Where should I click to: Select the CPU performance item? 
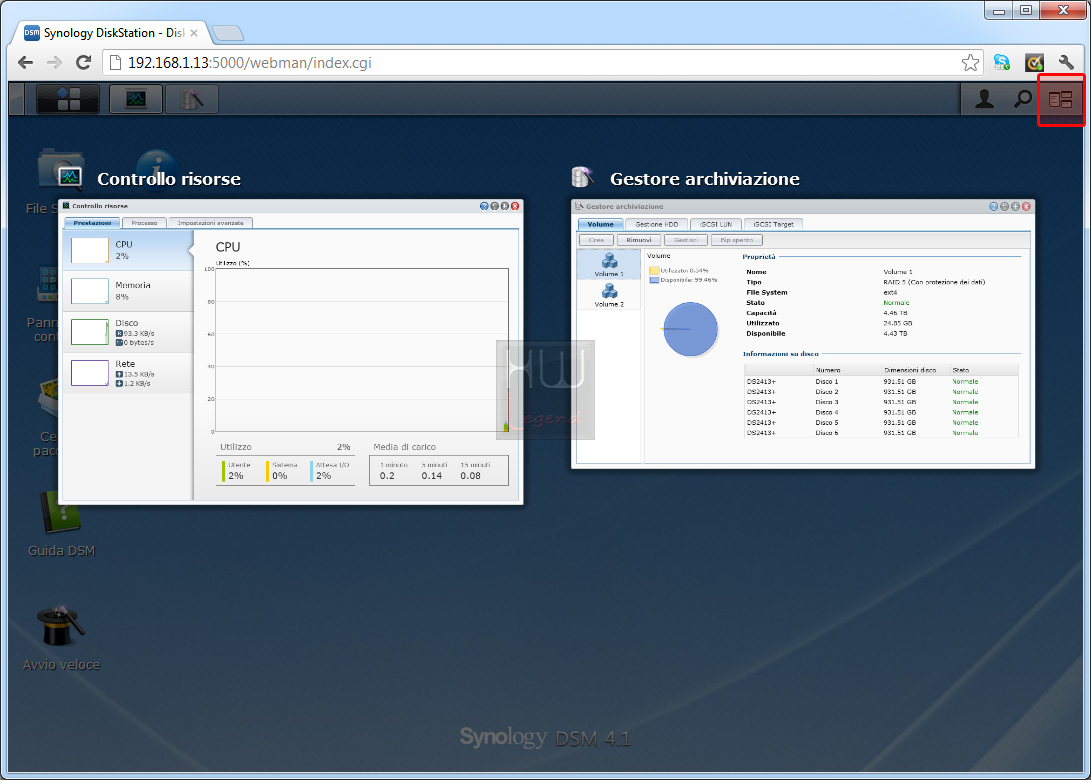click(127, 250)
